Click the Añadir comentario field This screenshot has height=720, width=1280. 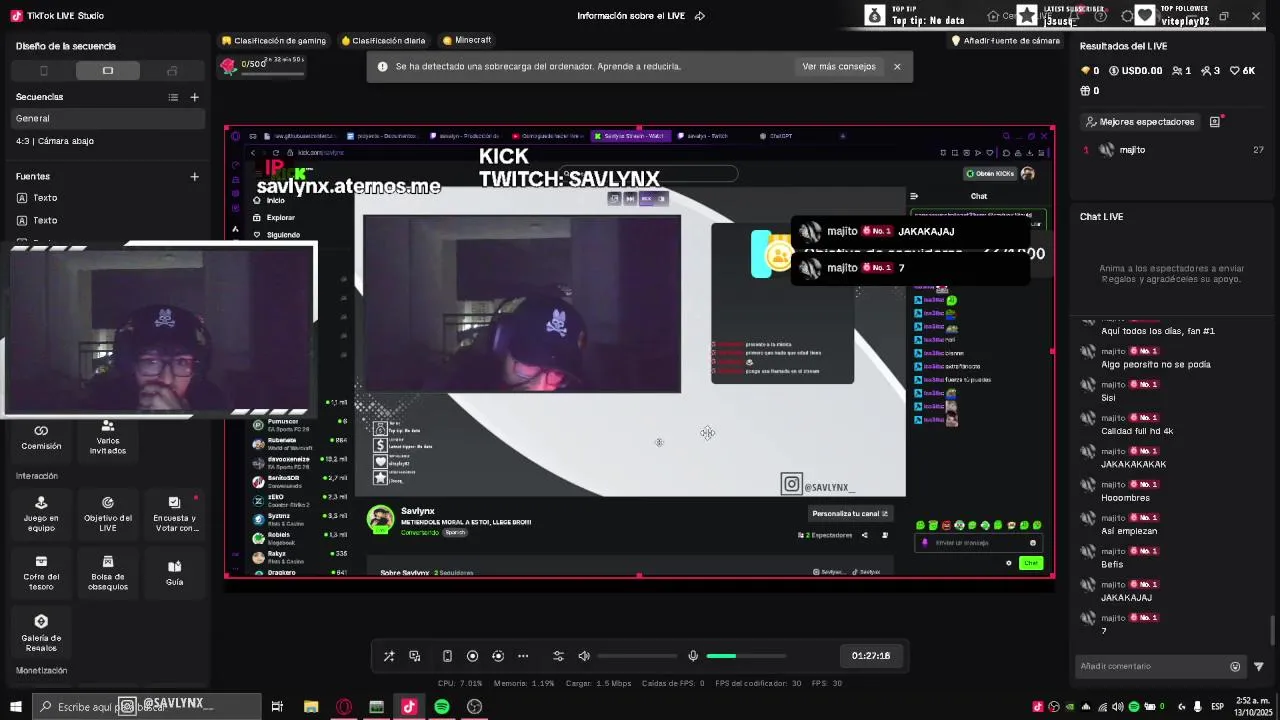click(x=1152, y=666)
